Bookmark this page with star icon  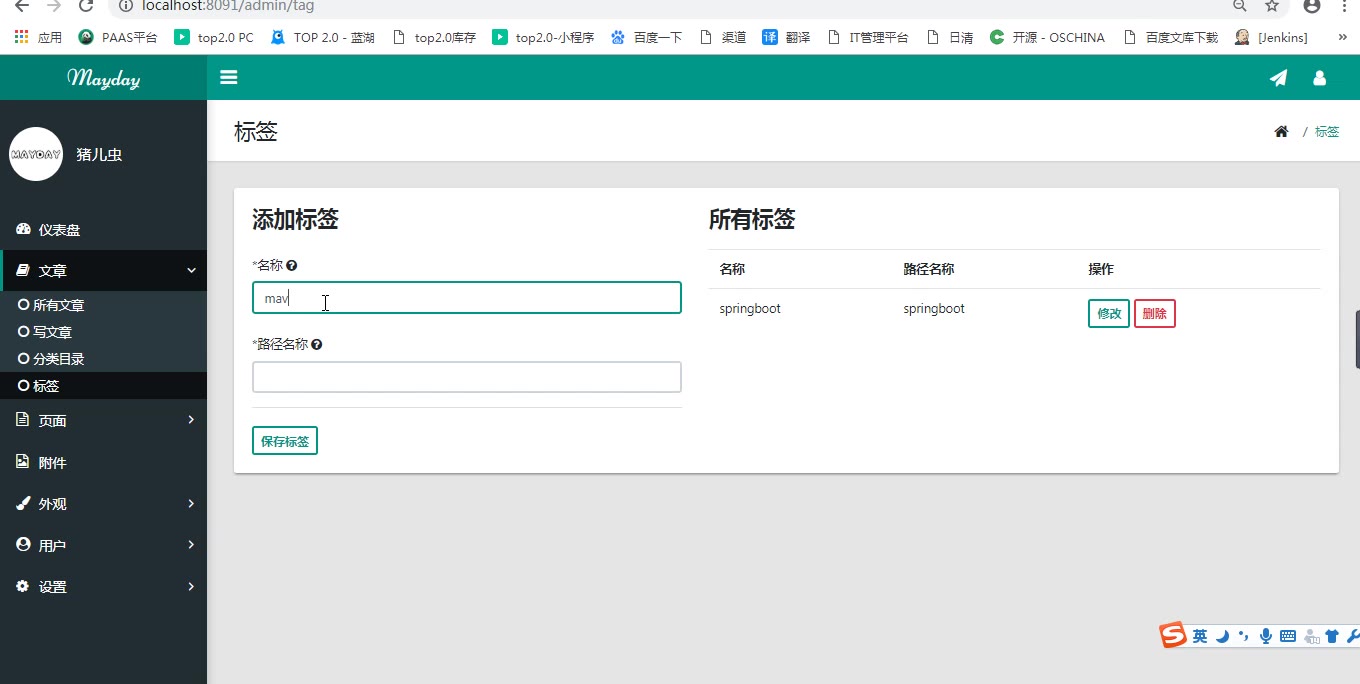1272,5
